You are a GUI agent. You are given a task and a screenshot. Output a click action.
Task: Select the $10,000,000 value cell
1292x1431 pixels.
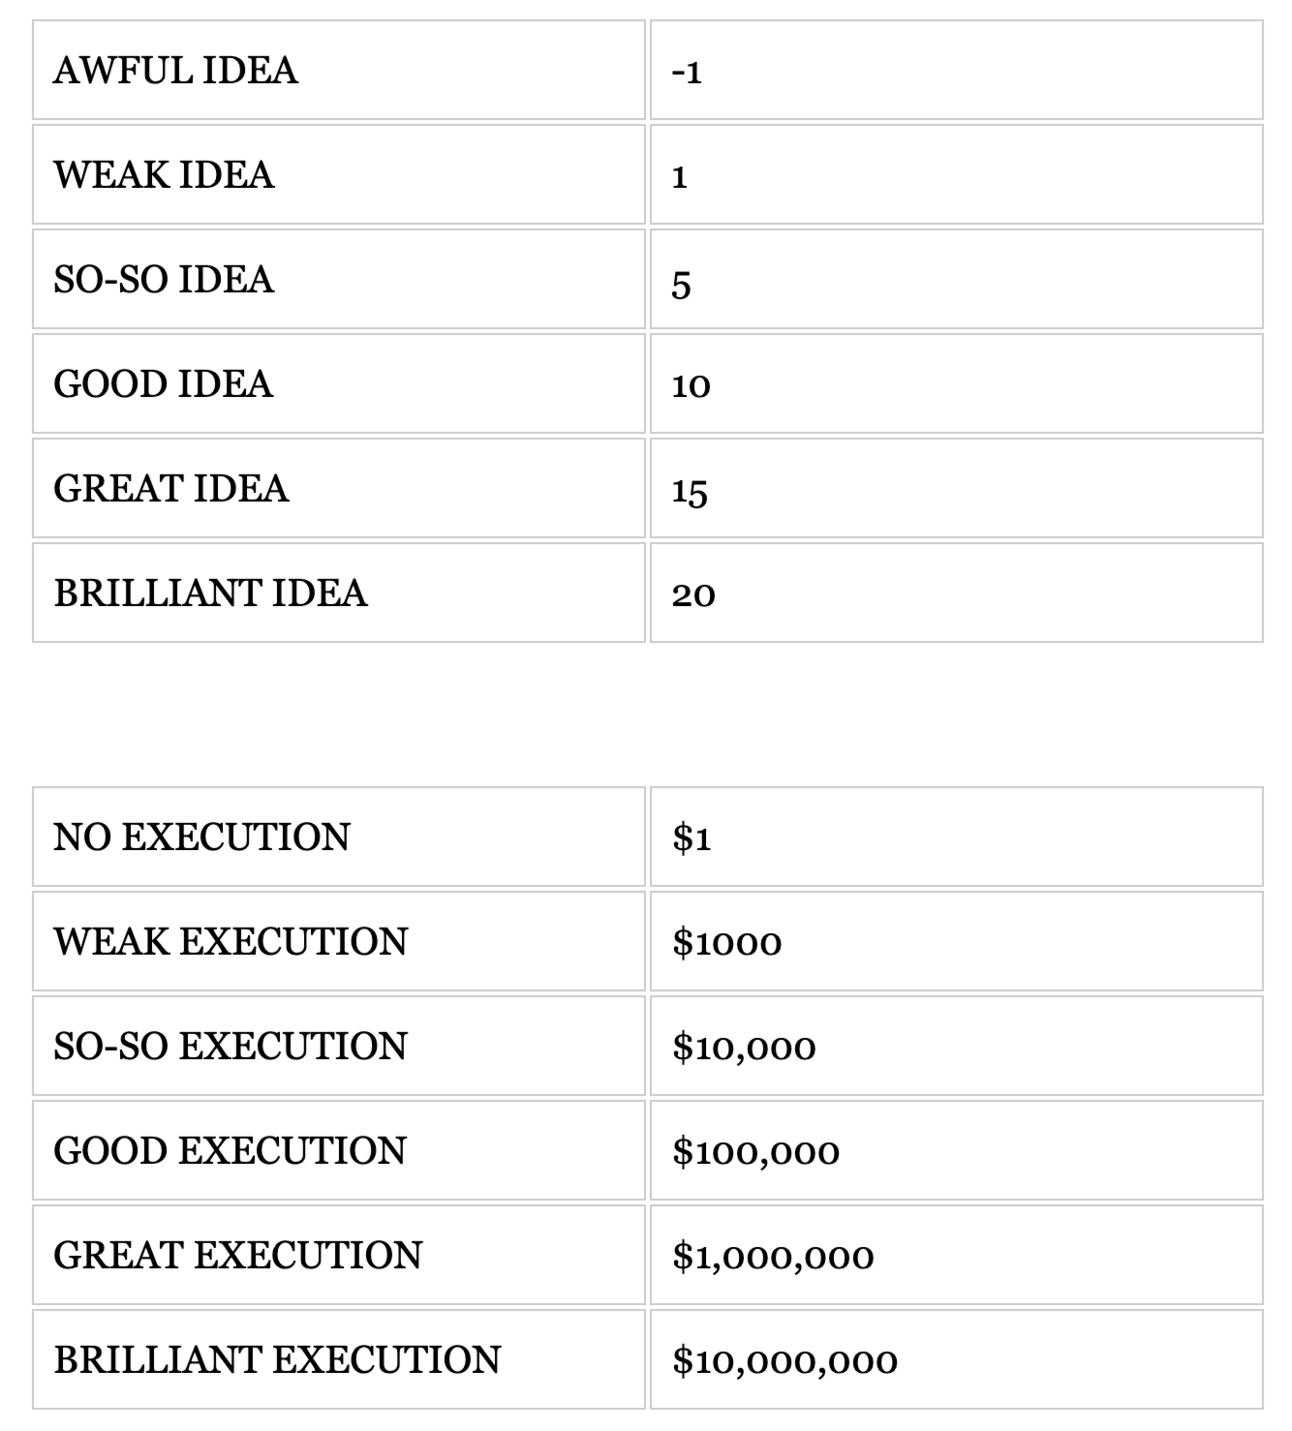[x=785, y=1360]
